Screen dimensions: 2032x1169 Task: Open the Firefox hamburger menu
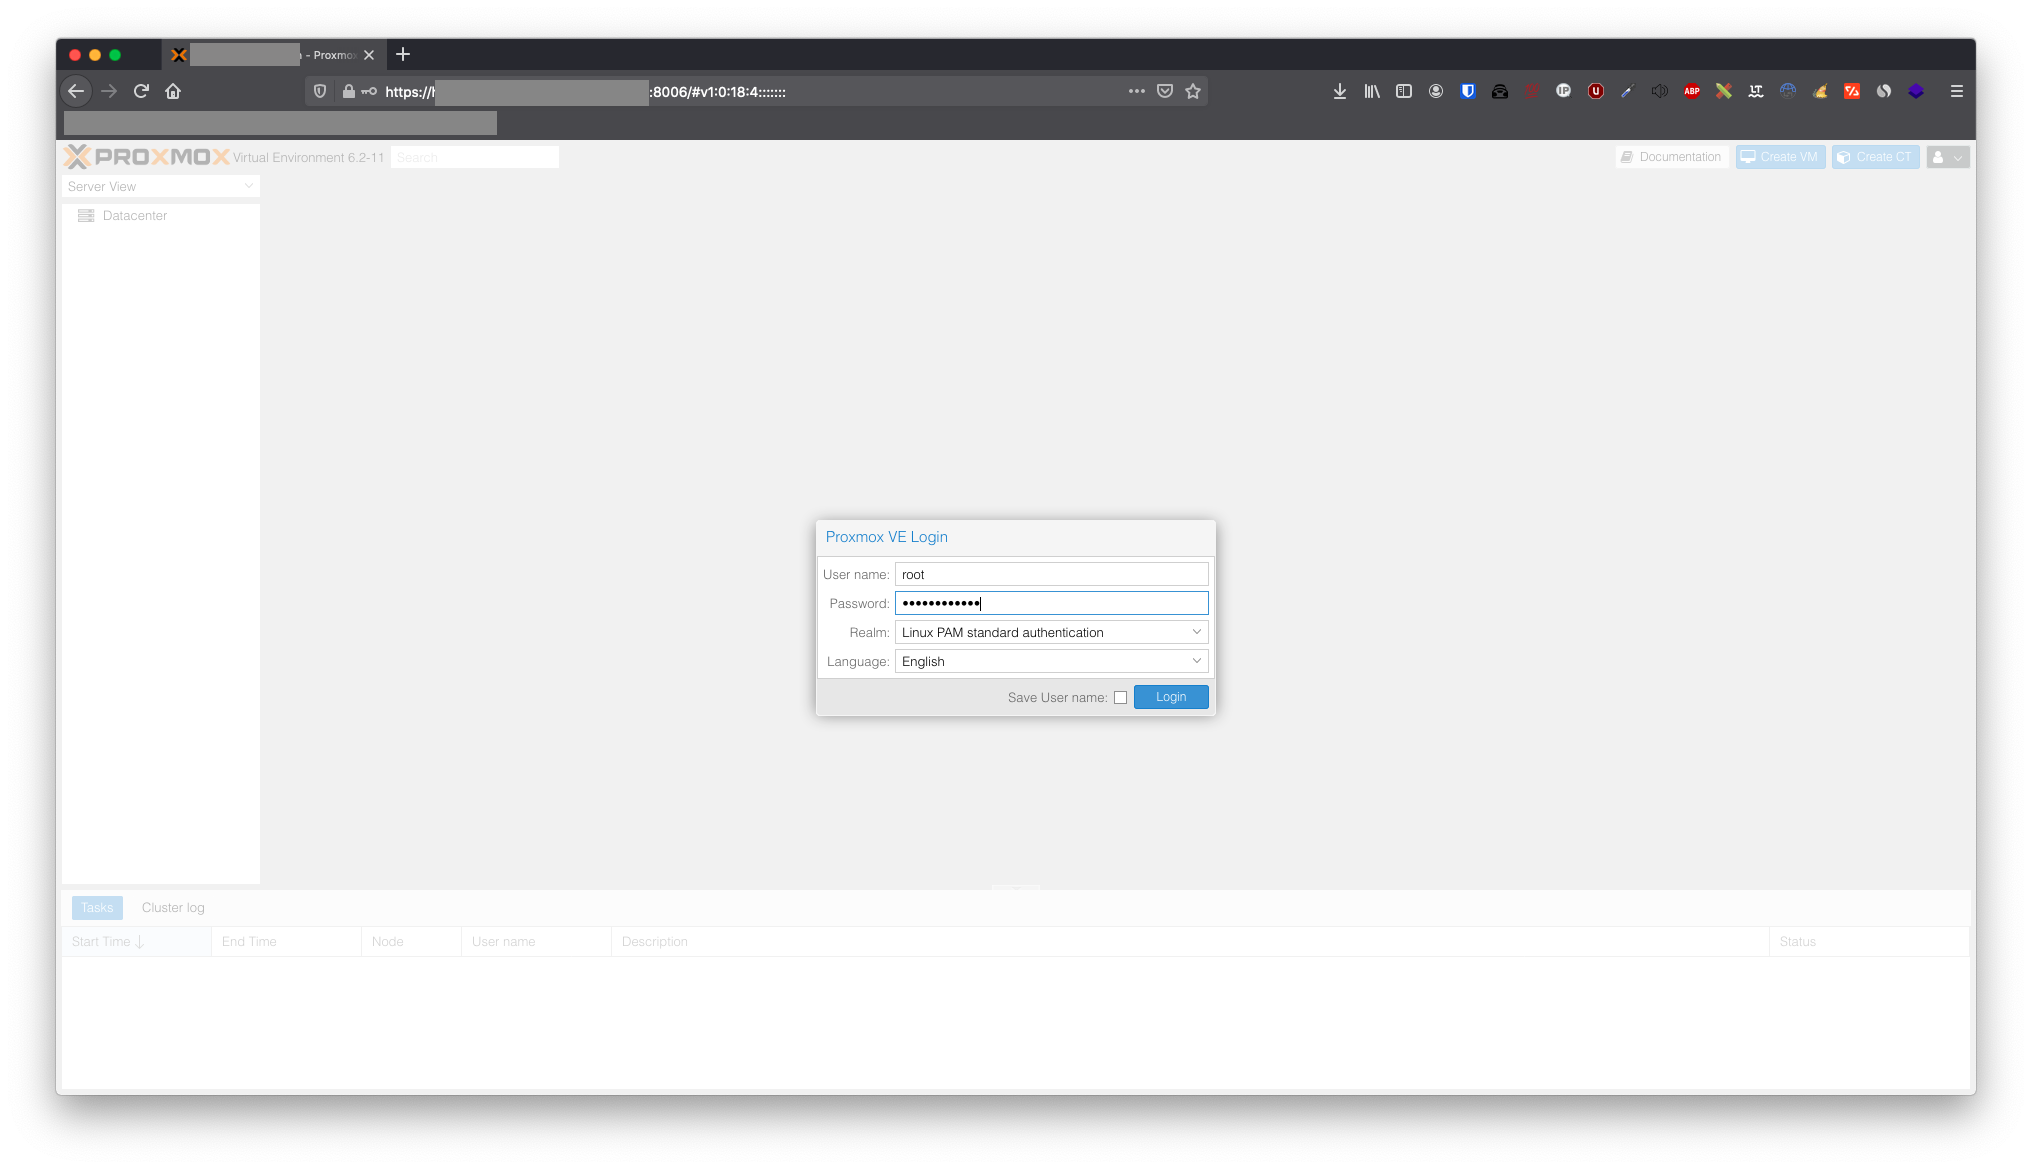coord(1957,91)
